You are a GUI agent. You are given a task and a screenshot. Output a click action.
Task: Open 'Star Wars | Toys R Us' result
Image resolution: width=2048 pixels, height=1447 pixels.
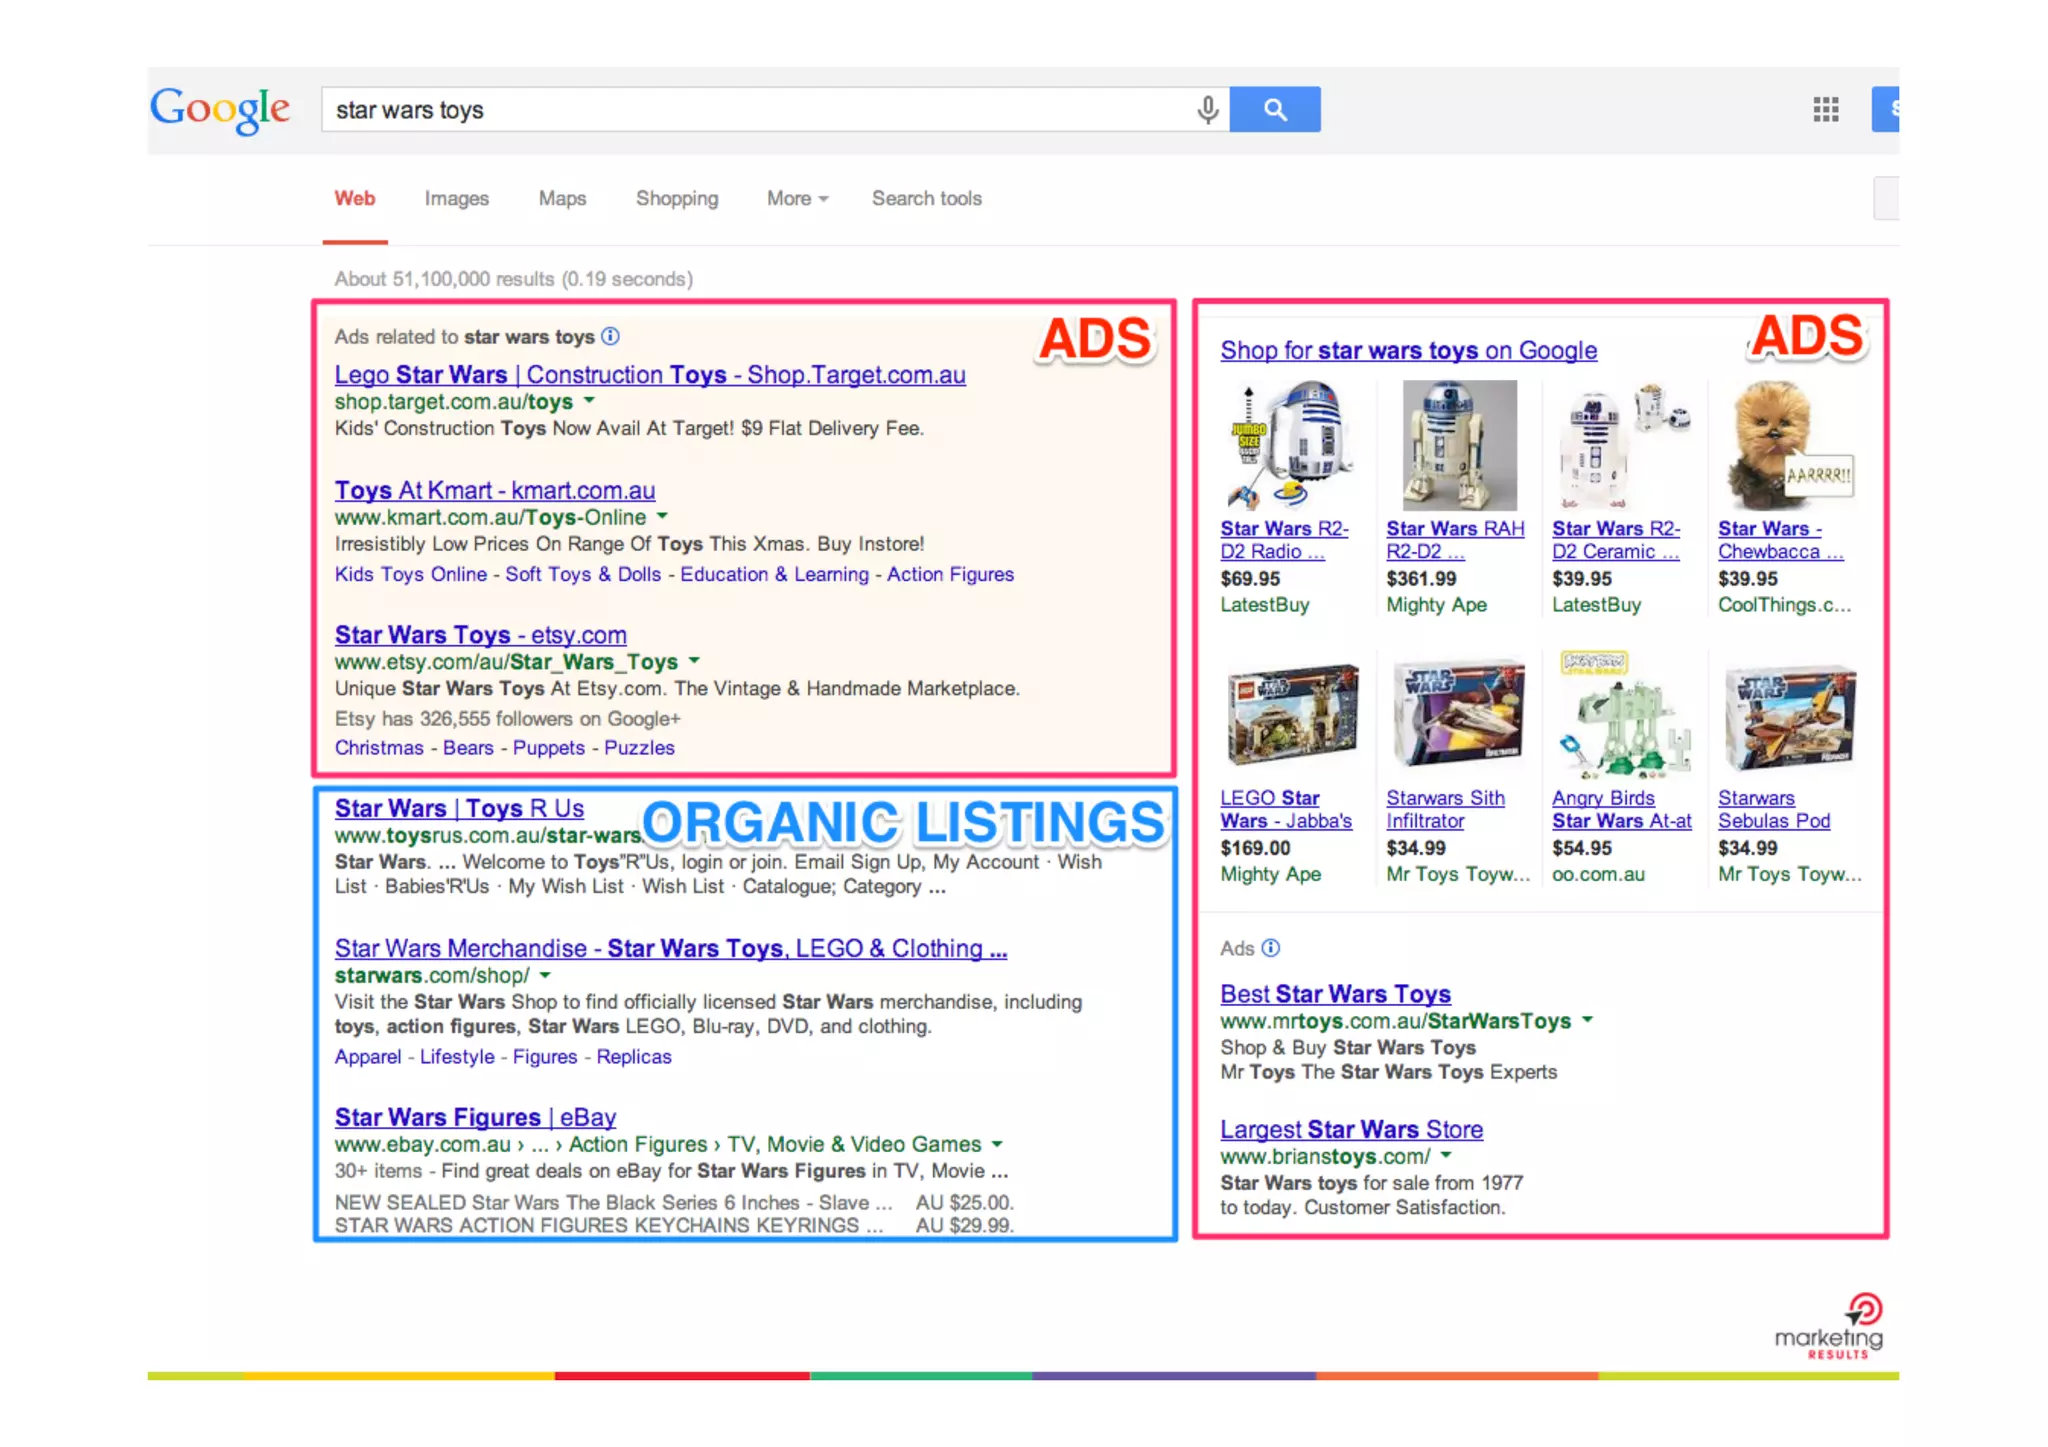point(459,808)
